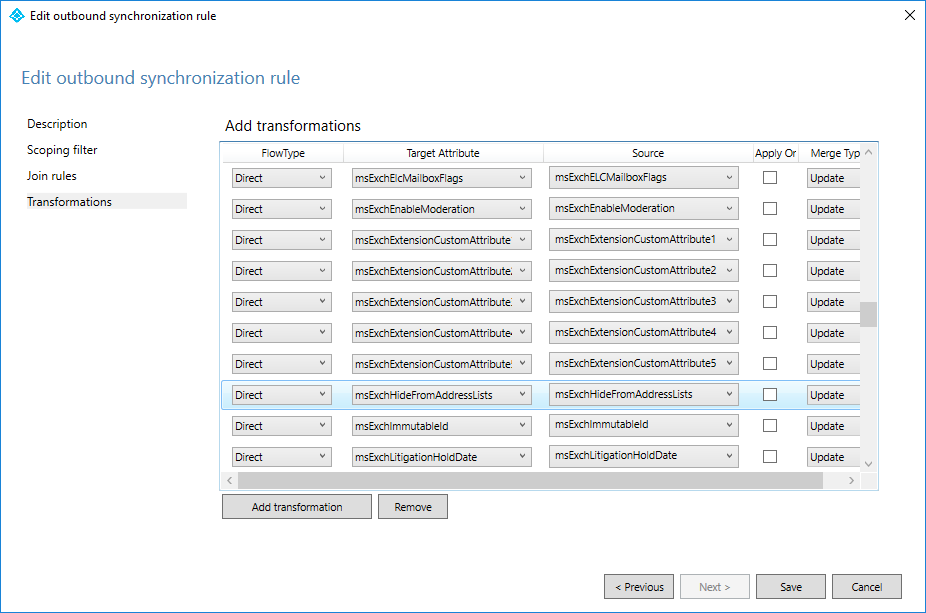The height and width of the screenshot is (613, 926).
Task: Save the synchronization rule
Action: [791, 587]
